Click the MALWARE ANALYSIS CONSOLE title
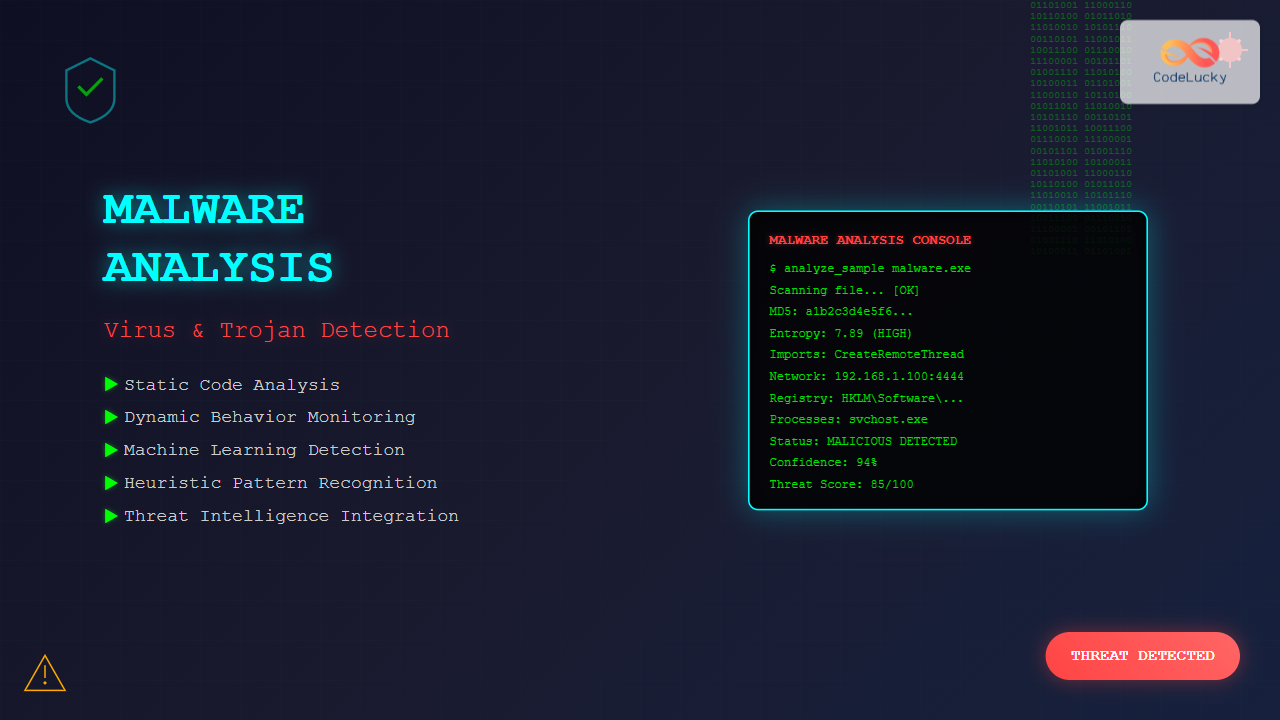 [870, 240]
